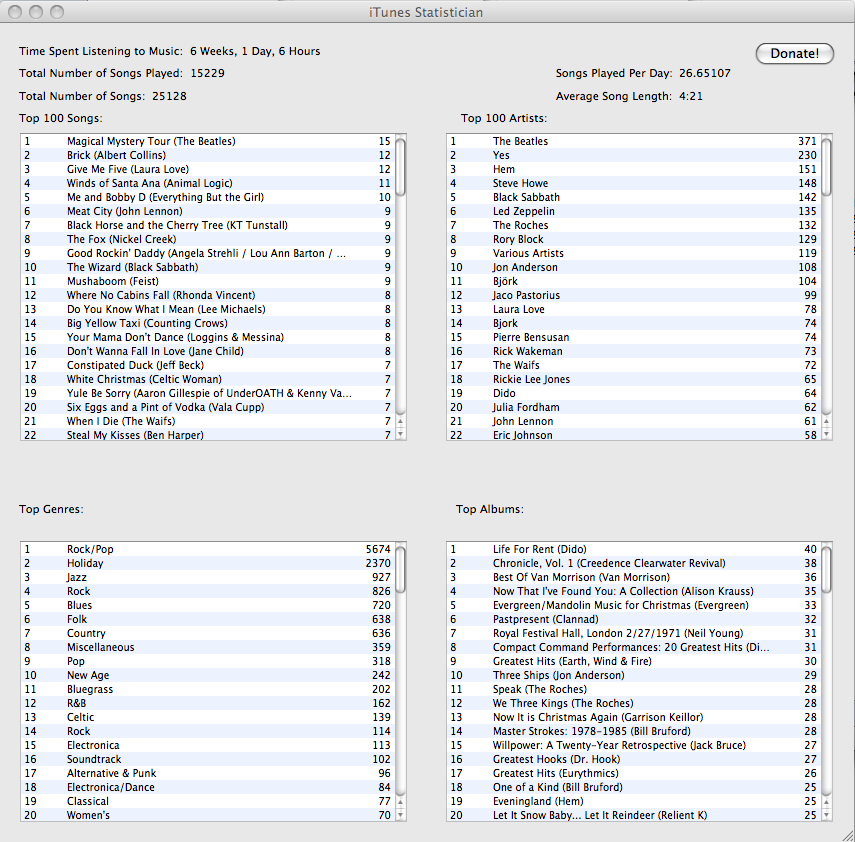Select song Black Horse and the Cherry Tree

pyautogui.click(x=208, y=225)
